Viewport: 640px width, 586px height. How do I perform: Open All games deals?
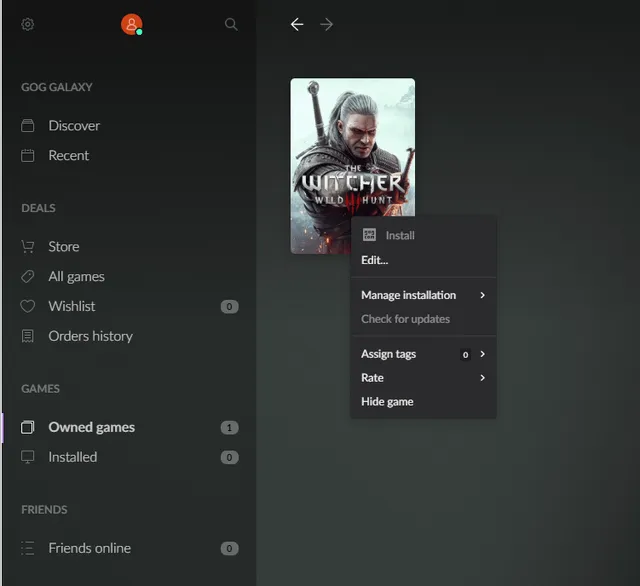pos(76,277)
